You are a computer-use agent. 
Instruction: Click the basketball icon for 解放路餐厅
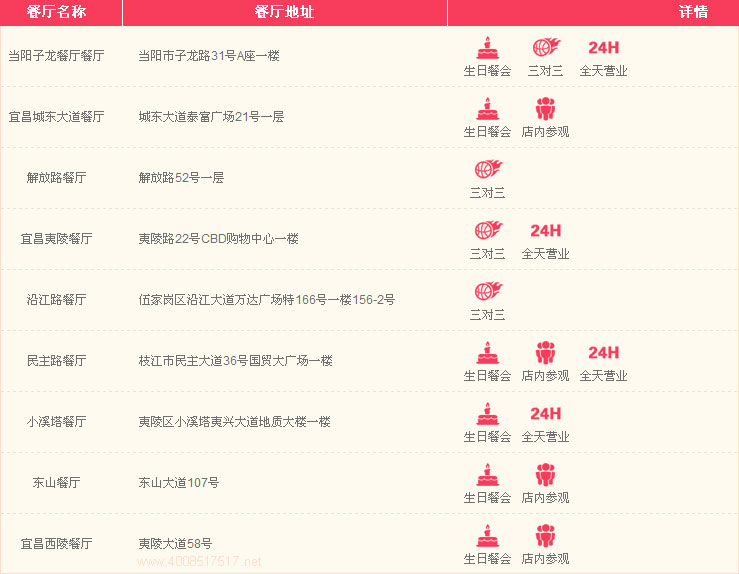[488, 169]
